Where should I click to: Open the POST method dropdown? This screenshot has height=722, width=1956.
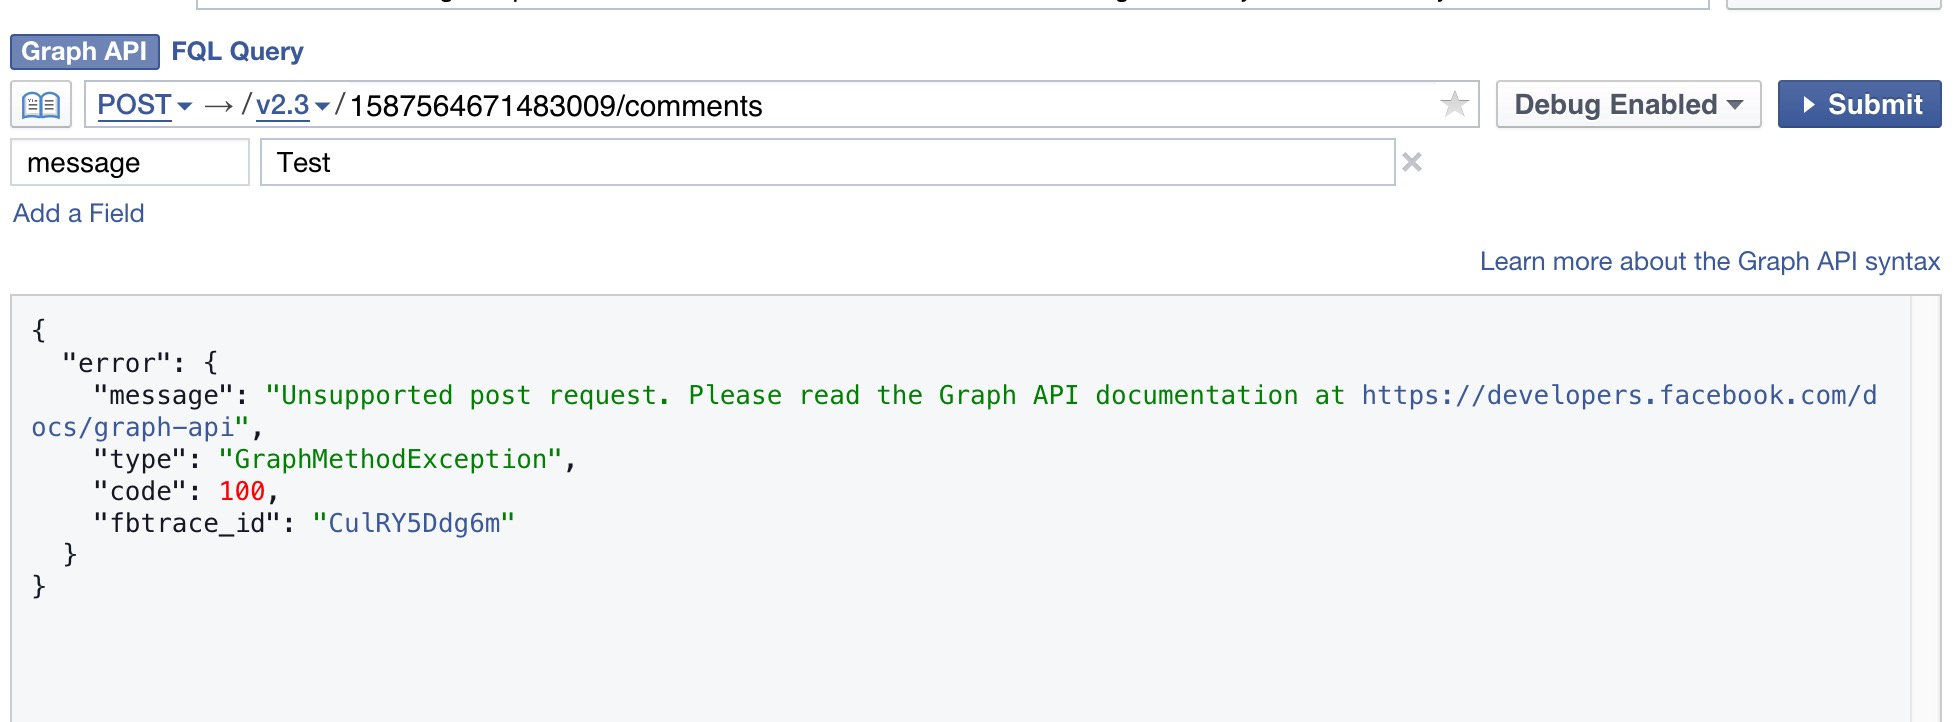coord(144,105)
